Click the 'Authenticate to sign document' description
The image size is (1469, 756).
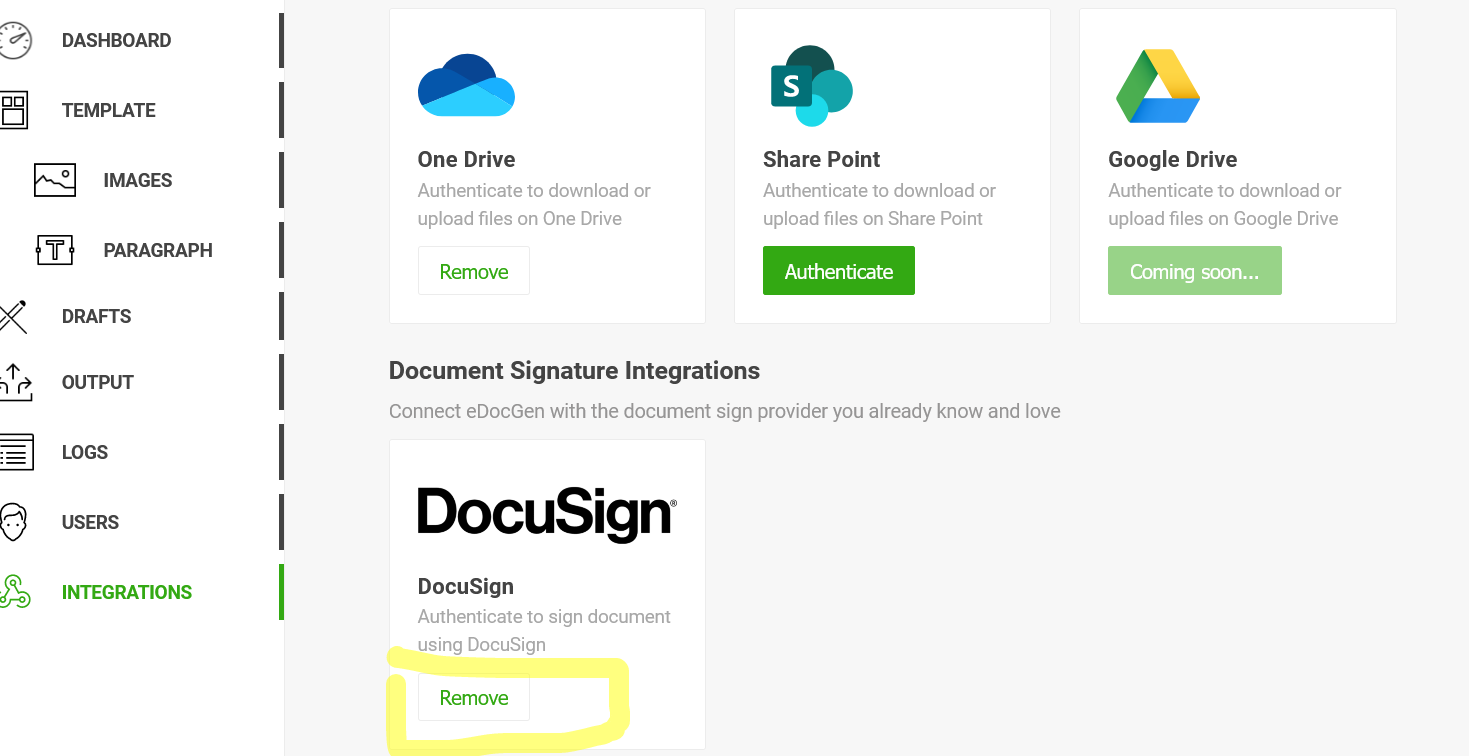544,630
